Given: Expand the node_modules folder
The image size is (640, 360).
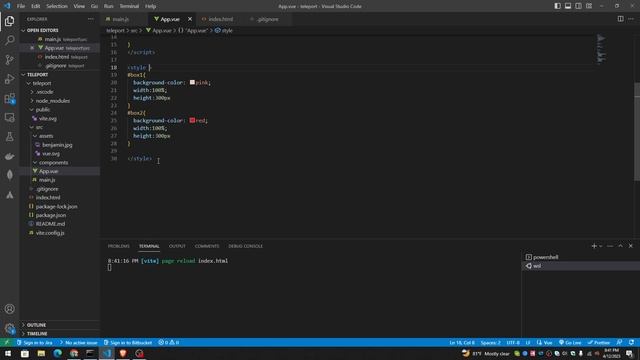Looking at the screenshot, I should point(52,101).
